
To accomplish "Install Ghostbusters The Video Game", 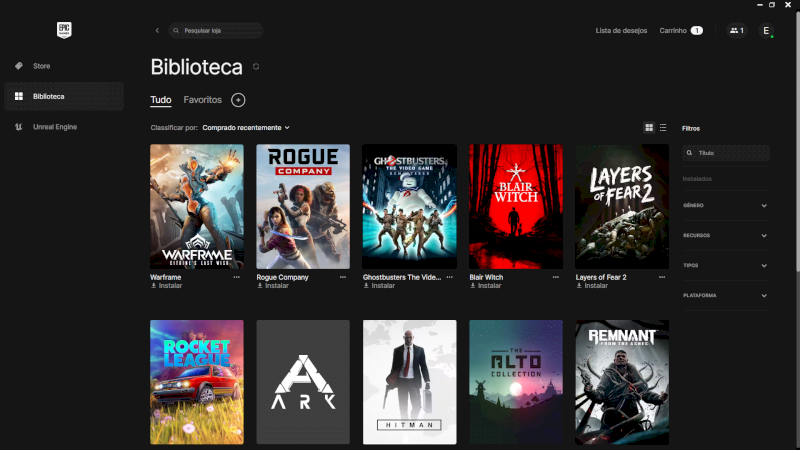I will click(x=379, y=286).
